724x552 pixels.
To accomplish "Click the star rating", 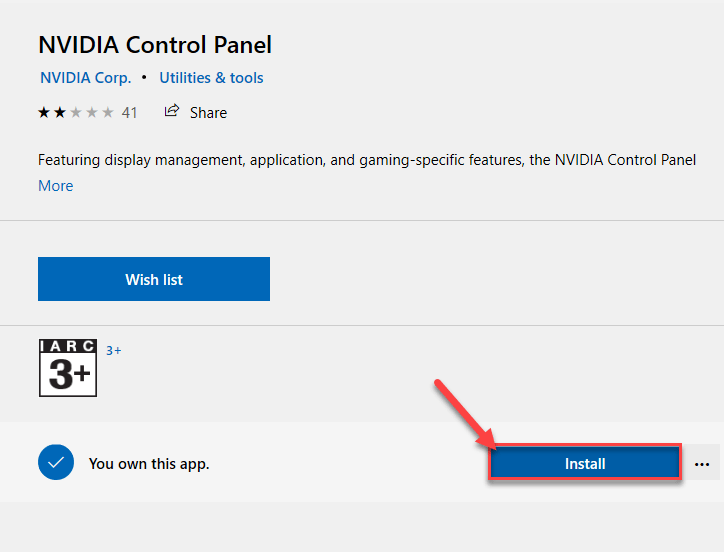I will click(x=76, y=112).
